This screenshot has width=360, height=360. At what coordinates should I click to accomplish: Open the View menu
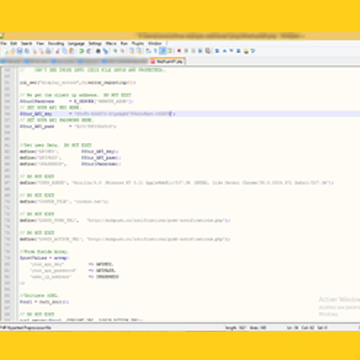(x=40, y=44)
